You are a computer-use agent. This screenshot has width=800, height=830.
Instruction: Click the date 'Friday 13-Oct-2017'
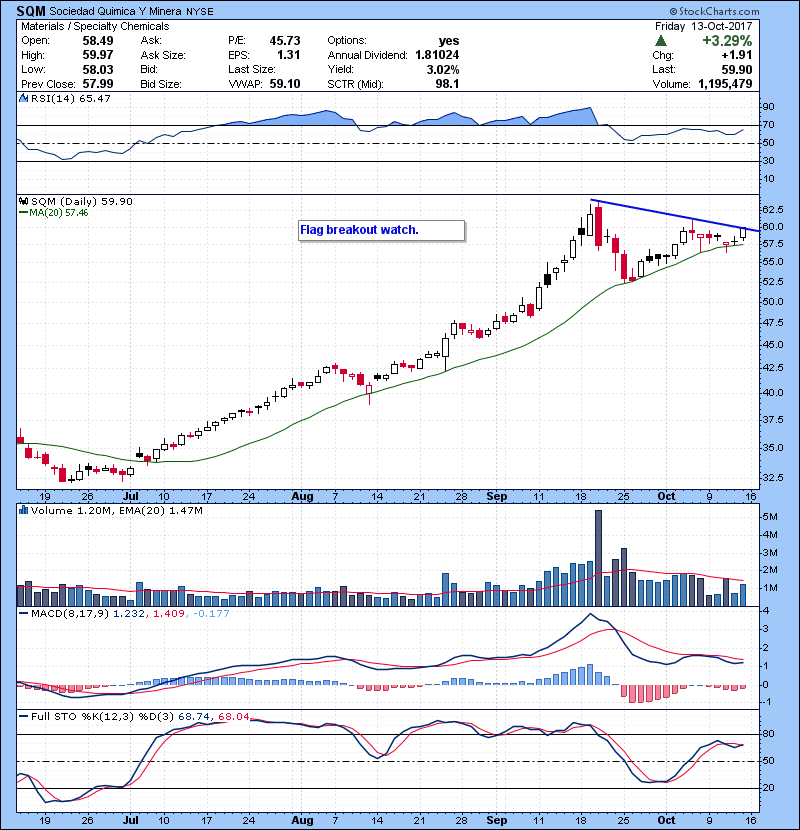(x=703, y=26)
